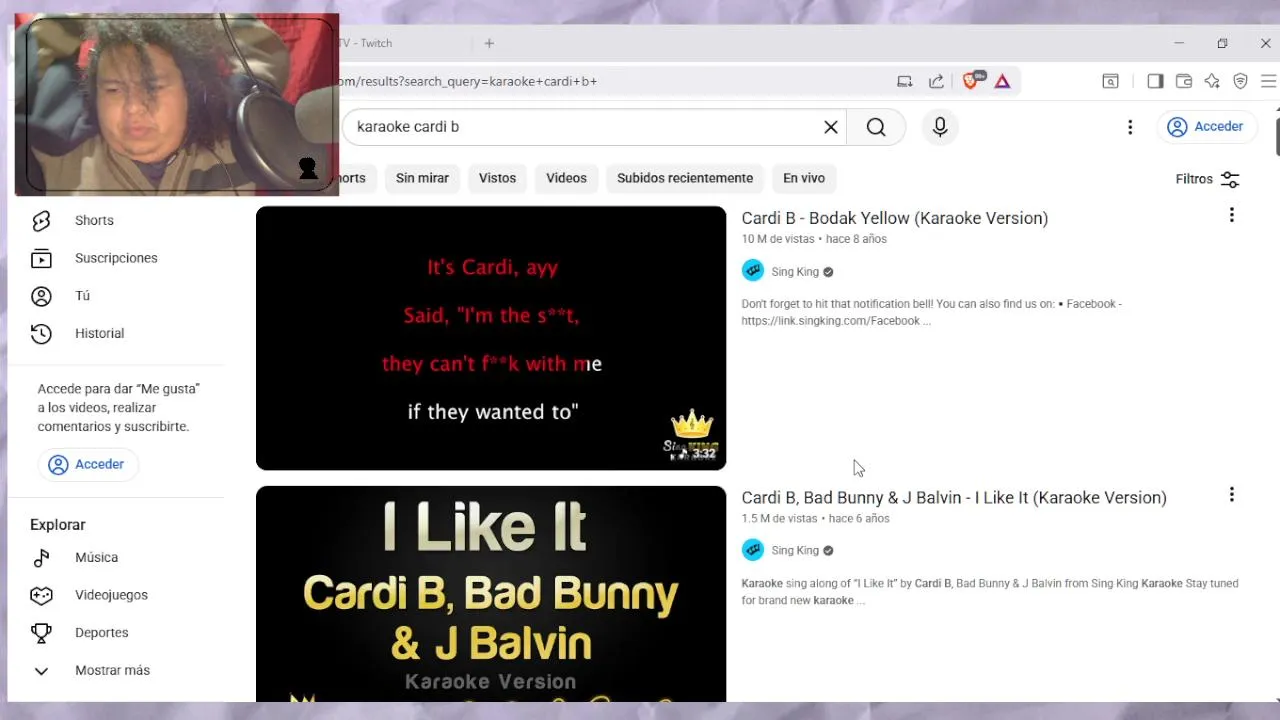
Task: Open I Like It Karaoke Version title
Action: pyautogui.click(x=954, y=497)
